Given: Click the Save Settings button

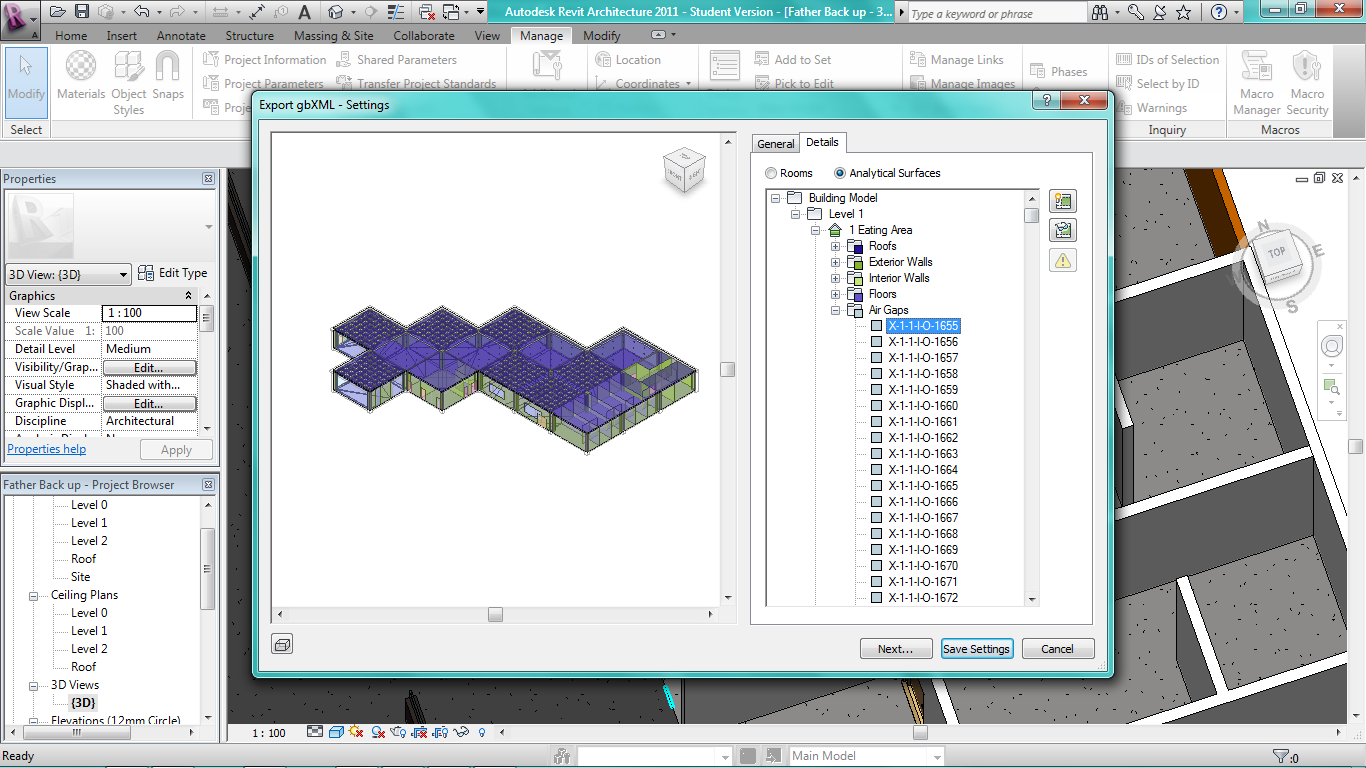Looking at the screenshot, I should [976, 649].
